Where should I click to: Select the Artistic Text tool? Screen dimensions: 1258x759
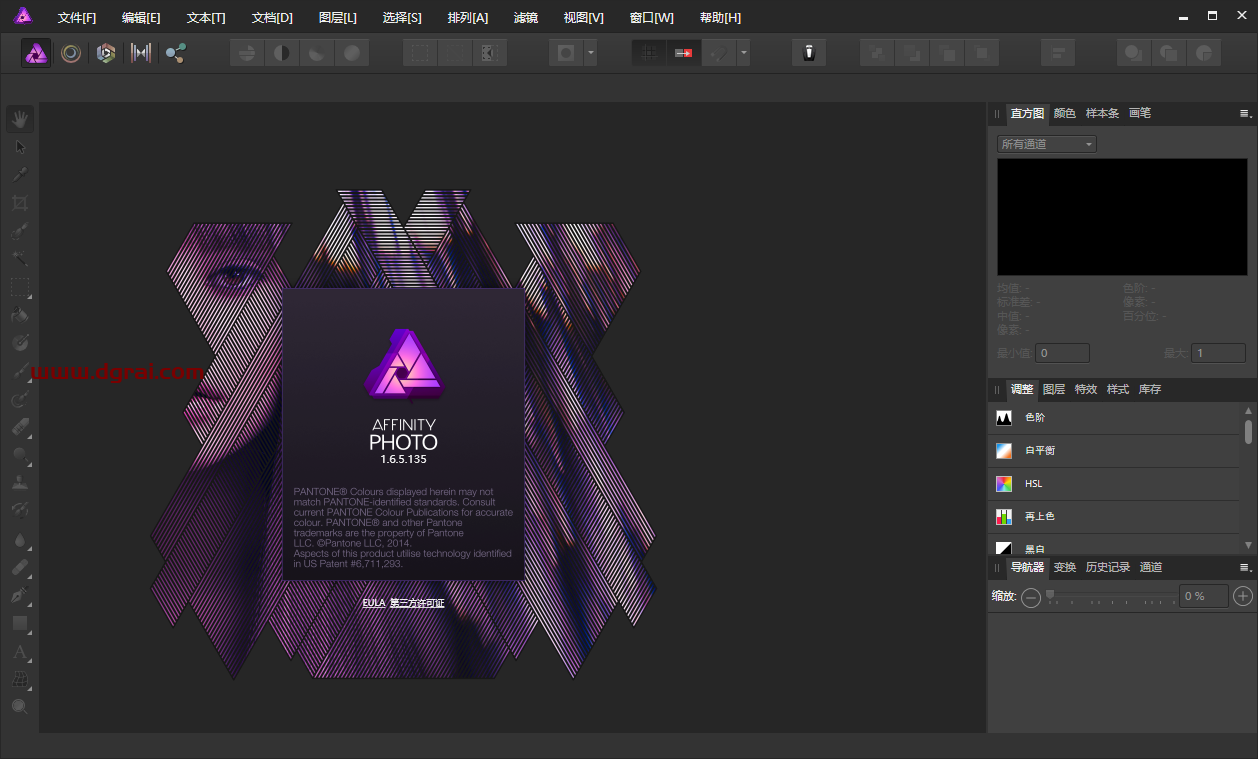[x=20, y=652]
